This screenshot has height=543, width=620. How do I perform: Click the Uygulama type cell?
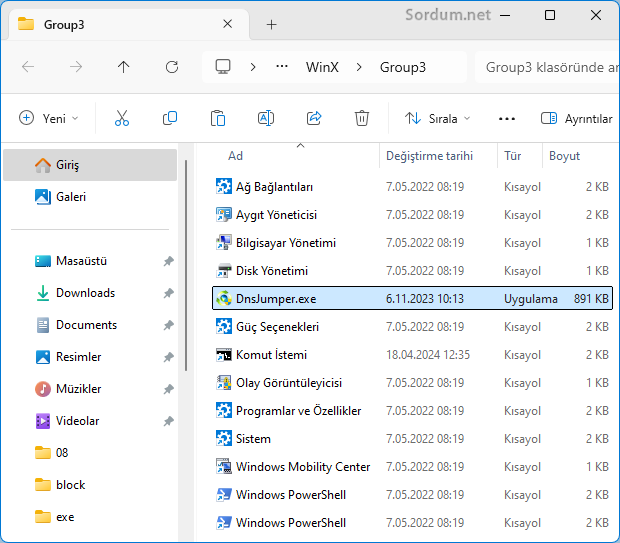coord(531,299)
